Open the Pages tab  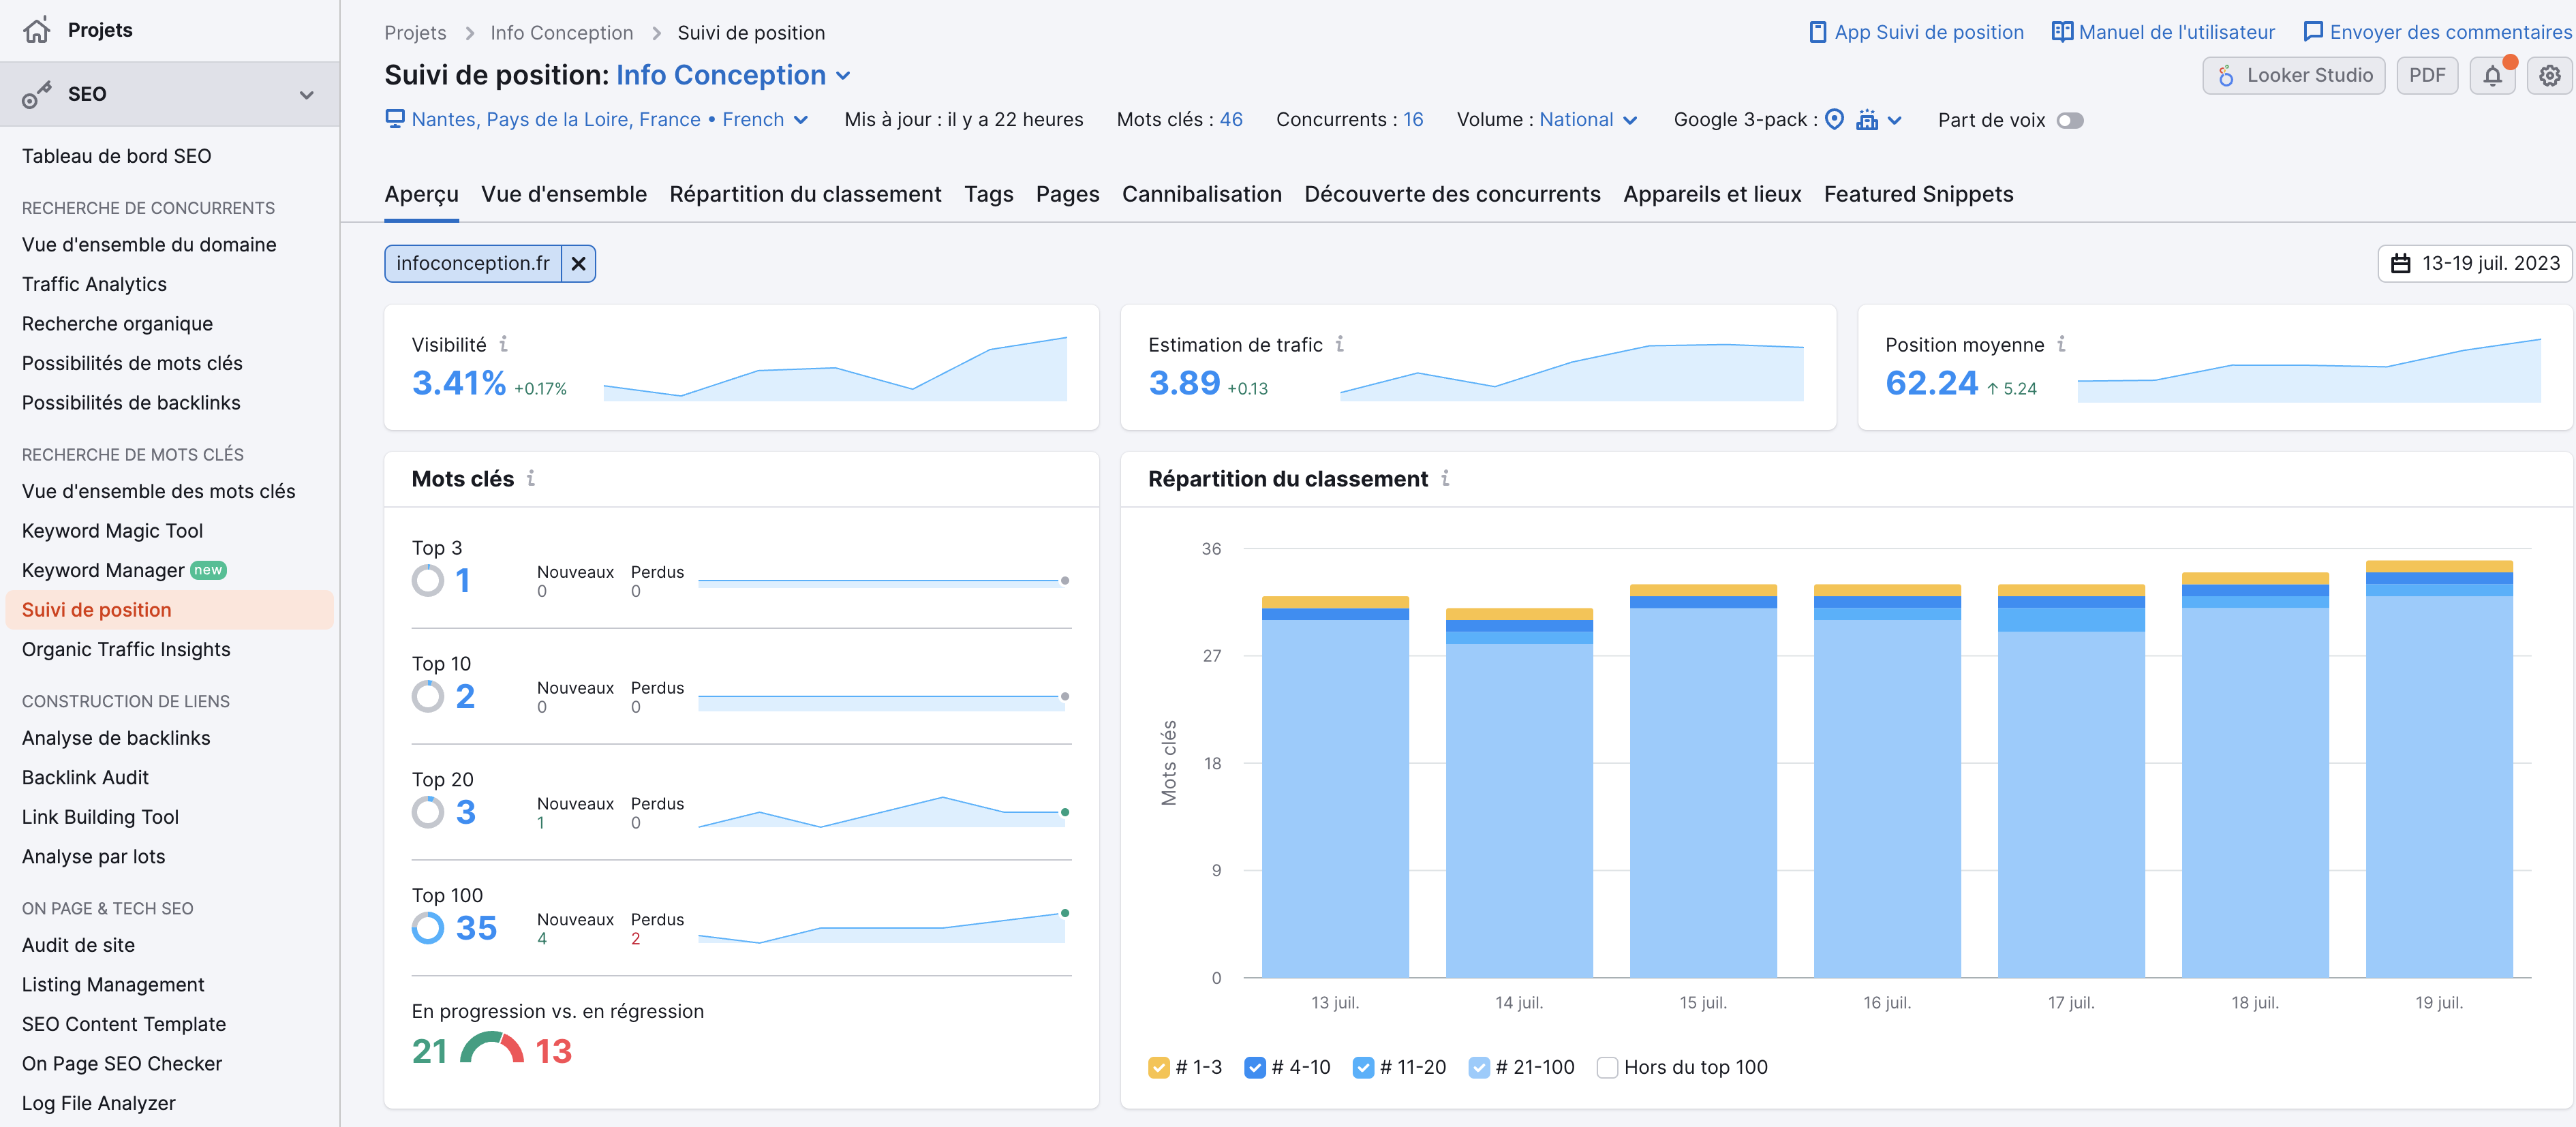point(1067,194)
